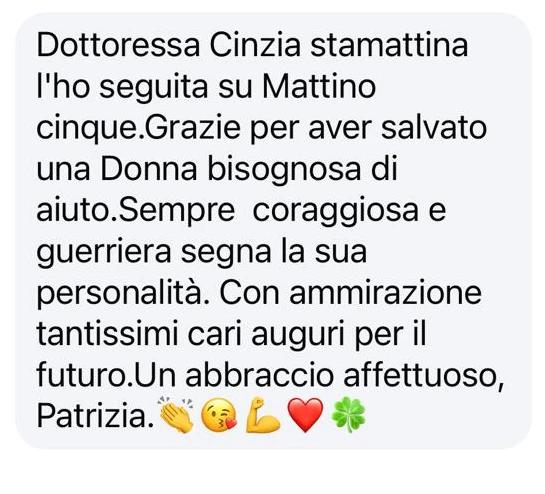Click the flexed bicep emoji

263,415
